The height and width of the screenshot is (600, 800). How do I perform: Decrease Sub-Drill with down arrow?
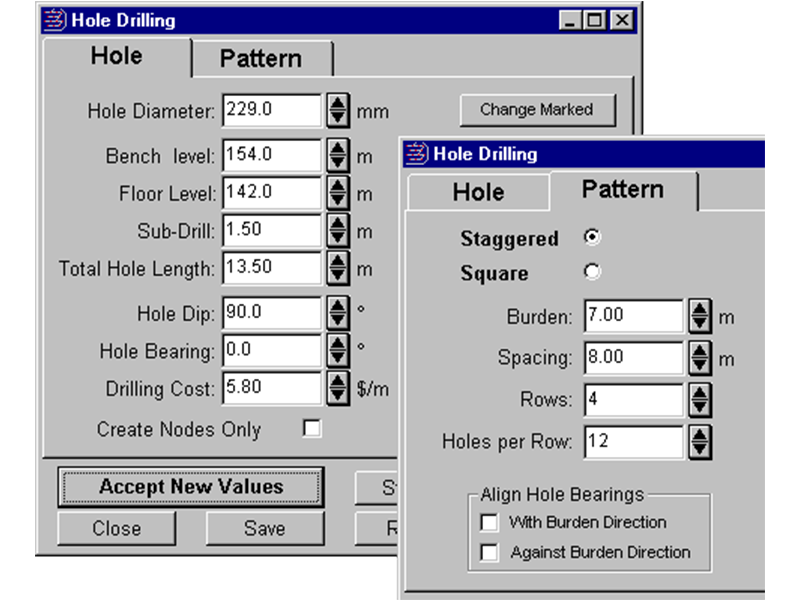click(338, 238)
